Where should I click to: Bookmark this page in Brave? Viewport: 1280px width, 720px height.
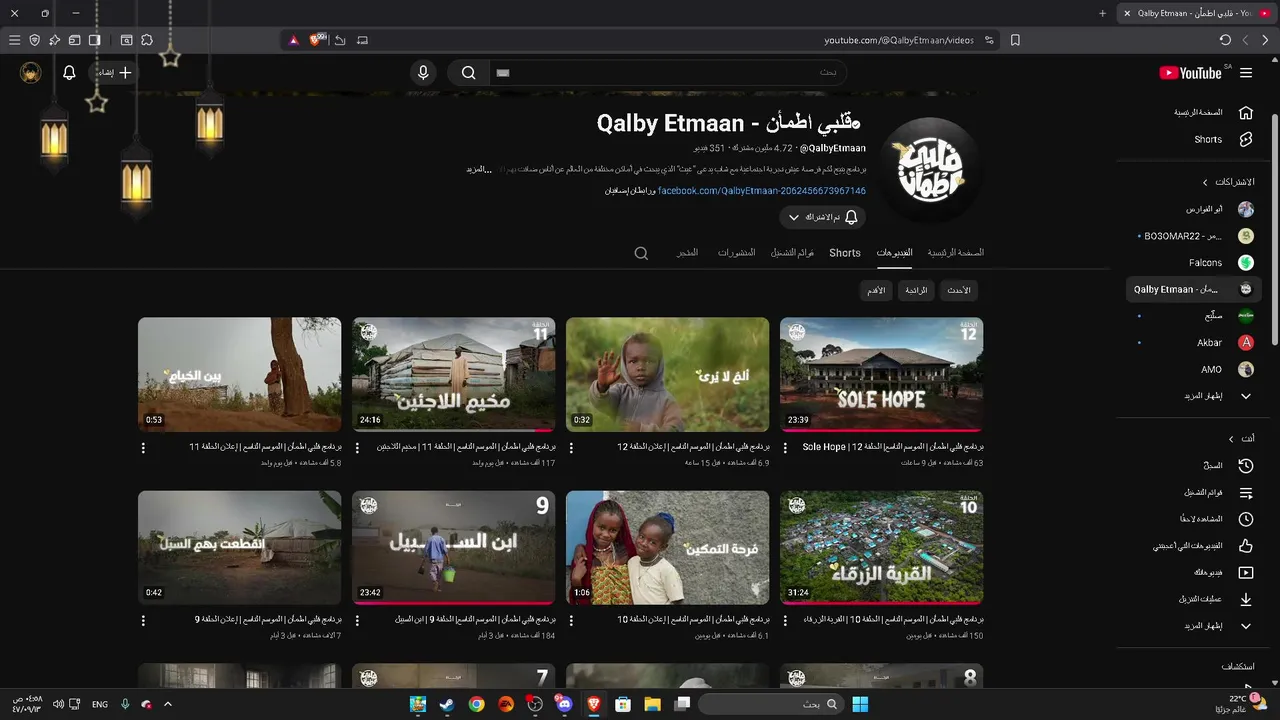1015,40
